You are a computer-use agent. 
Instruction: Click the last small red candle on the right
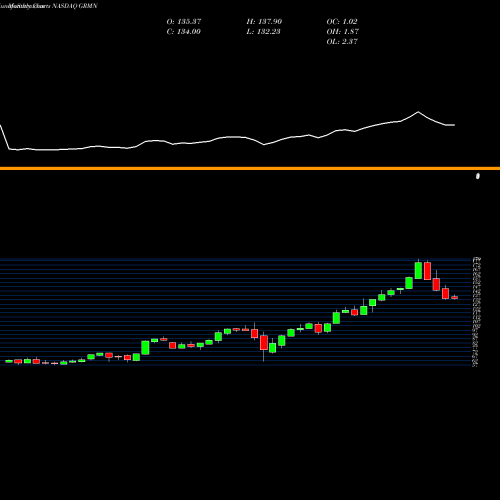click(x=455, y=297)
